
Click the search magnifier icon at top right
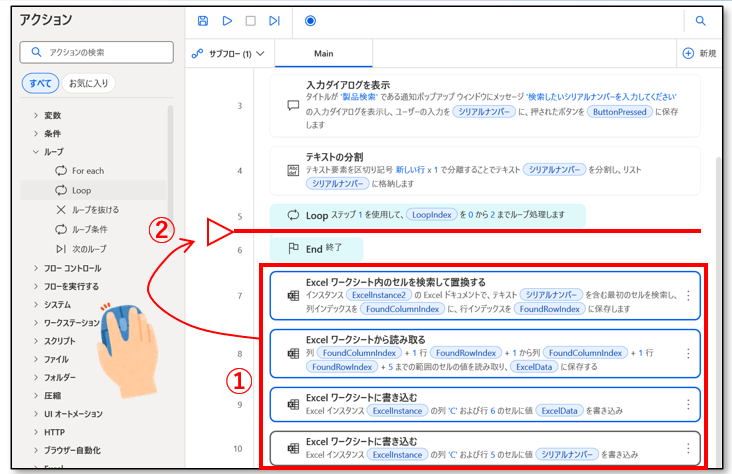coord(700,20)
